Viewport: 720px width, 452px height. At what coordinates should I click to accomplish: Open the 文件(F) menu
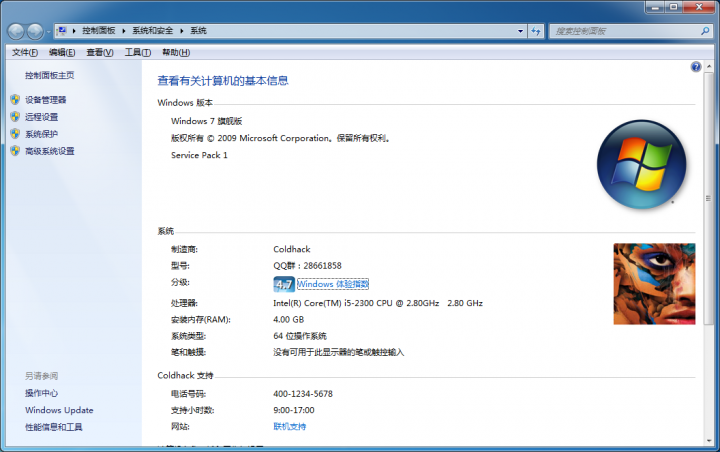pyautogui.click(x=25, y=52)
